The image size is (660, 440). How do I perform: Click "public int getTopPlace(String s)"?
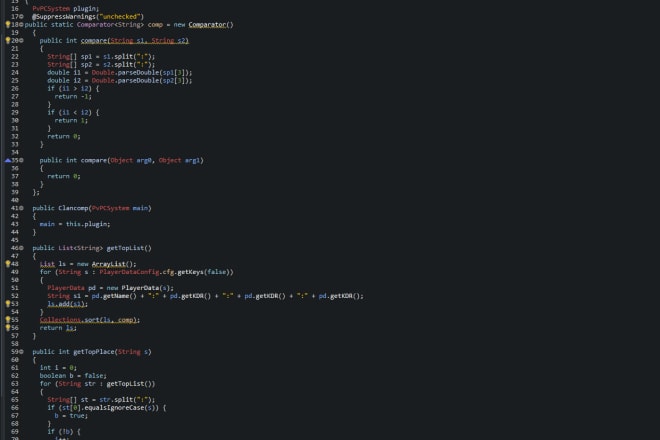tap(92, 352)
